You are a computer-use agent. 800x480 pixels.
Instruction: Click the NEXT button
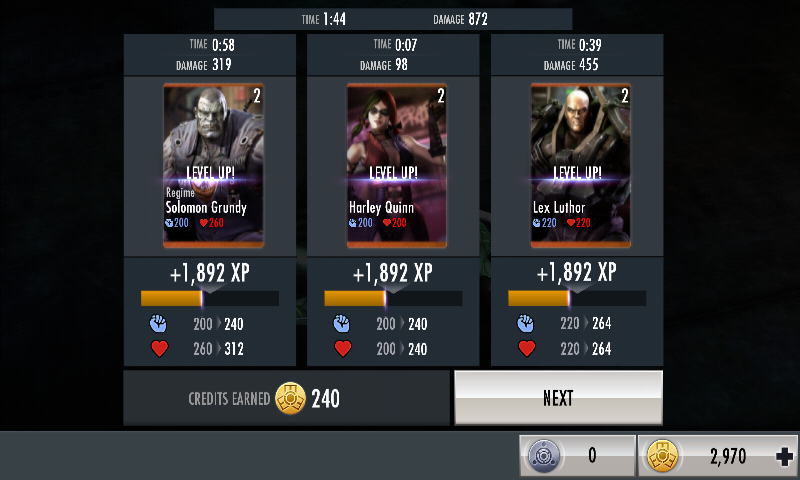pyautogui.click(x=558, y=398)
